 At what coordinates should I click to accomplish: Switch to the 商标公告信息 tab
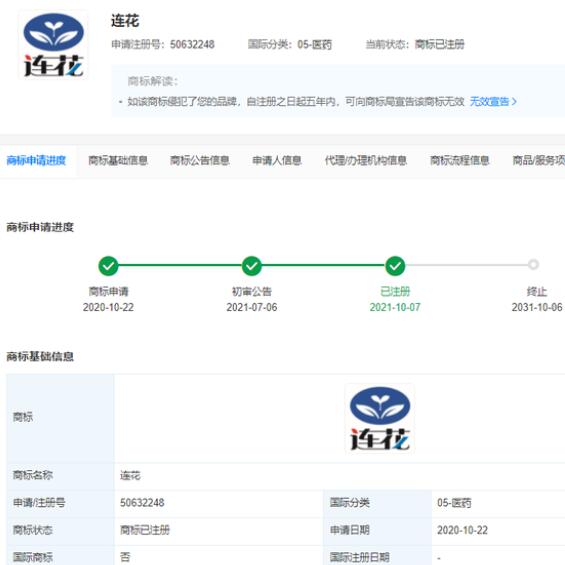click(200, 160)
